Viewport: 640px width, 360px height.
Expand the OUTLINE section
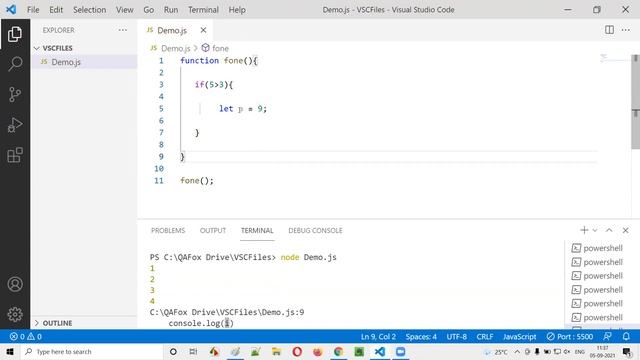pyautogui.click(x=53, y=323)
